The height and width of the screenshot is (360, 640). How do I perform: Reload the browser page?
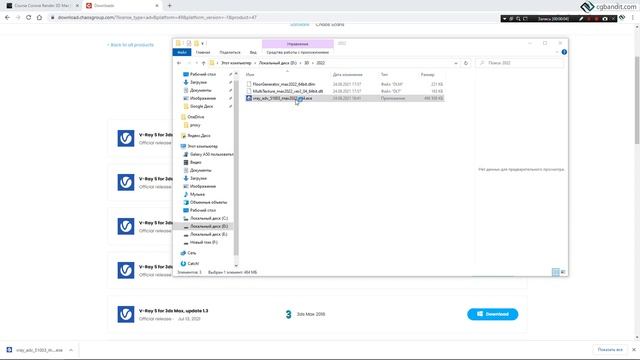click(28, 18)
